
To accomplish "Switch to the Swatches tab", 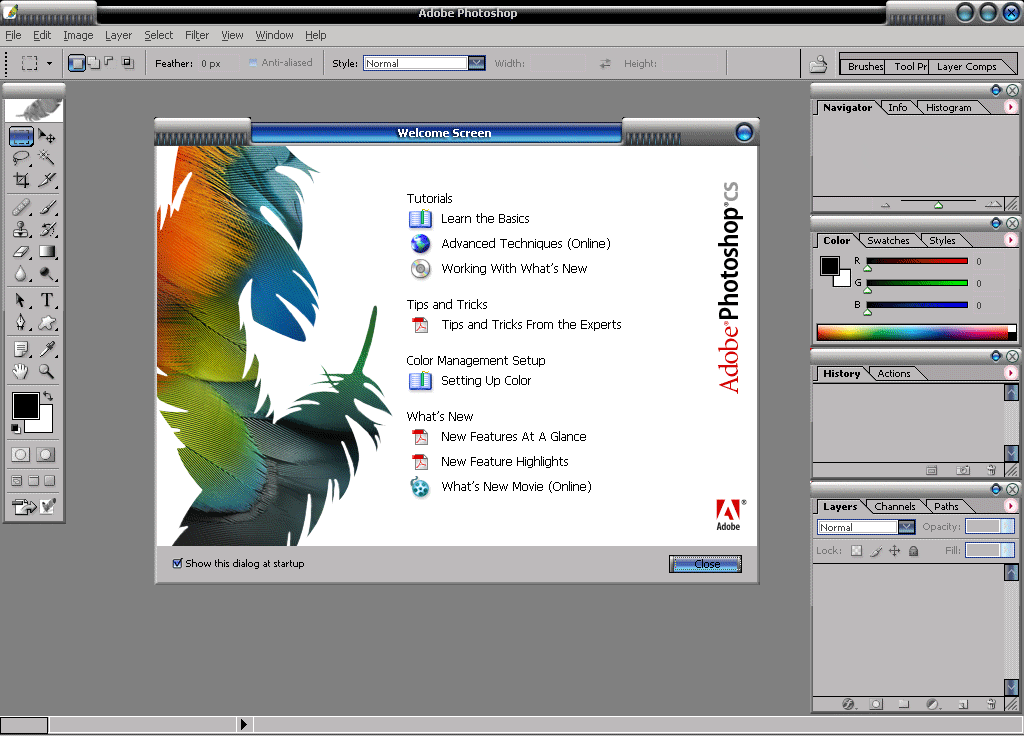I will (x=888, y=241).
